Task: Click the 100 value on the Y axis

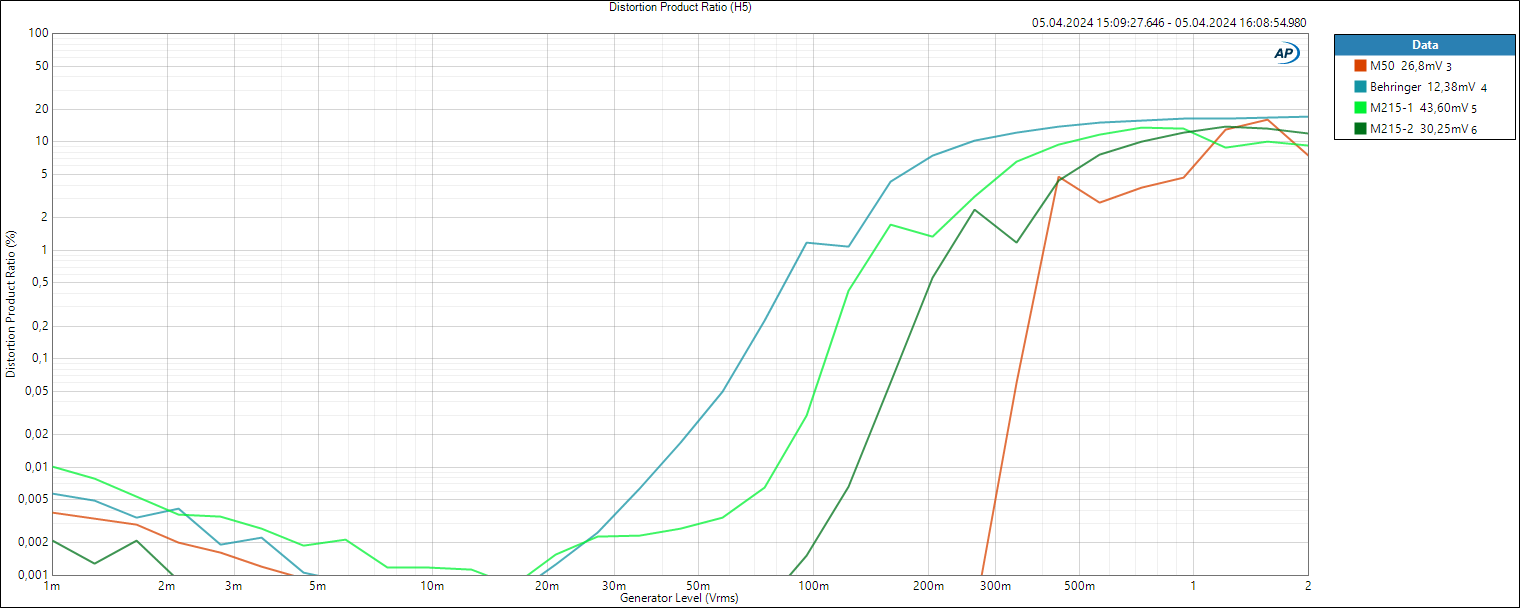Action: click(x=39, y=33)
